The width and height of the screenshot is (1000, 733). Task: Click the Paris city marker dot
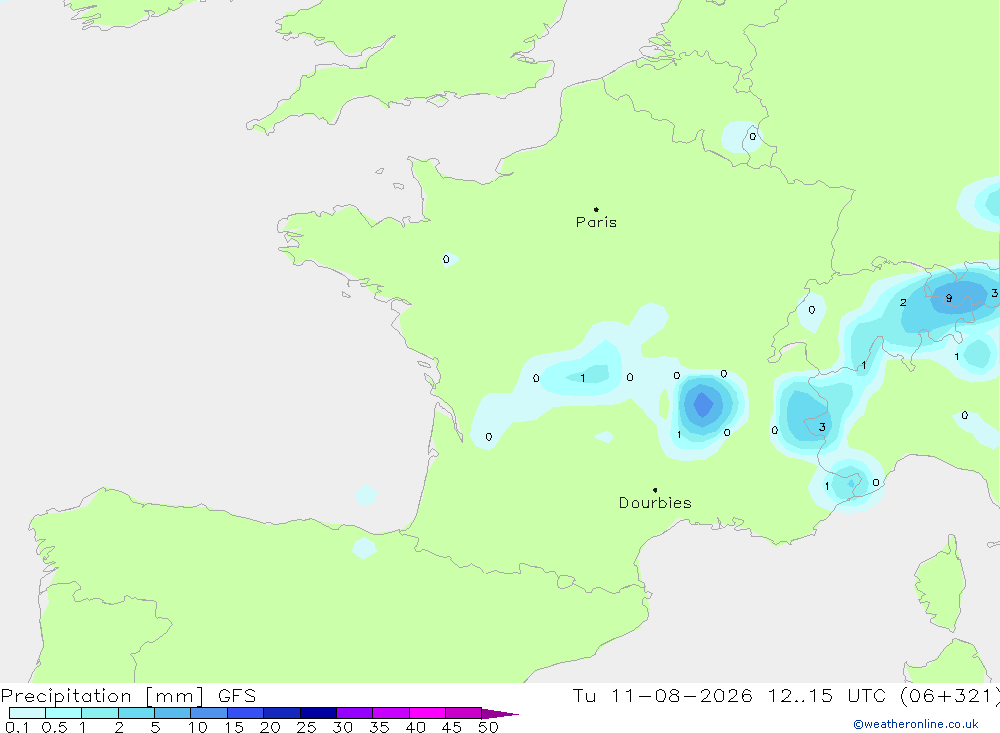click(x=596, y=209)
